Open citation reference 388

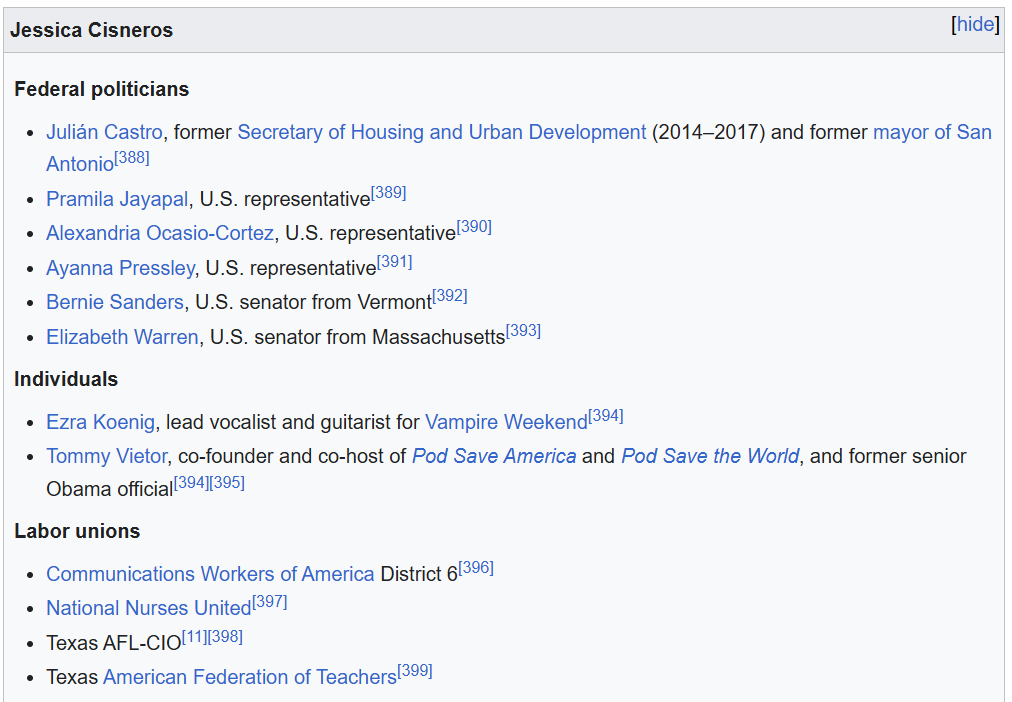coord(132,158)
